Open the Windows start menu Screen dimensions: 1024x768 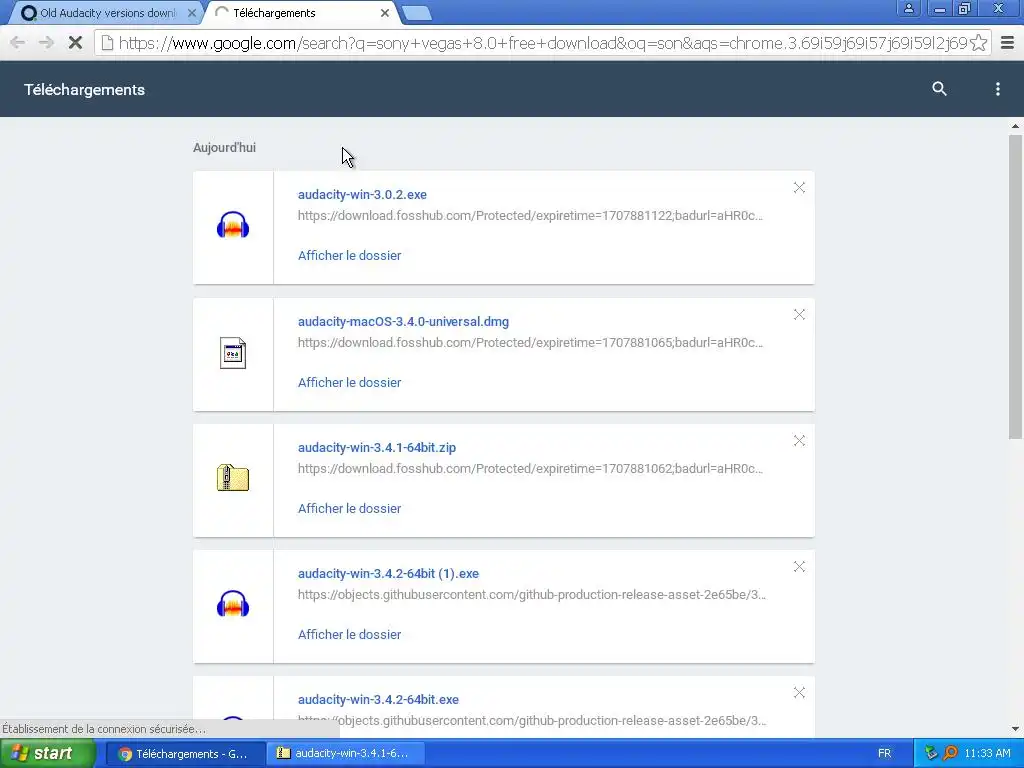(48, 753)
